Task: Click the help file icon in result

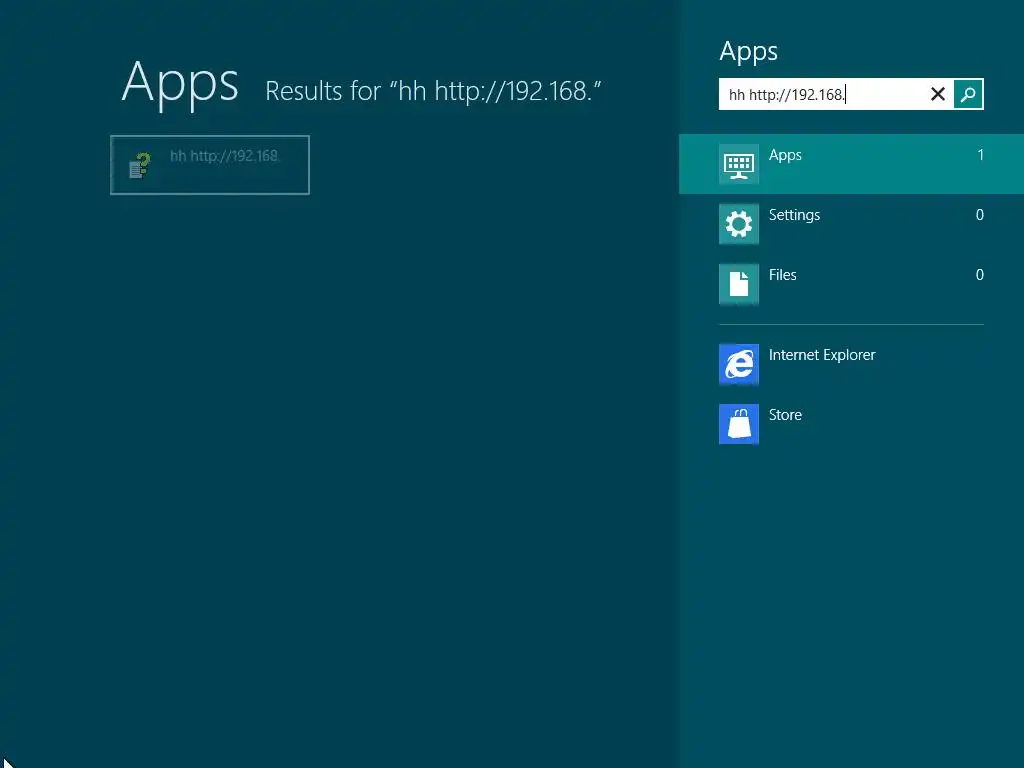Action: (x=140, y=165)
